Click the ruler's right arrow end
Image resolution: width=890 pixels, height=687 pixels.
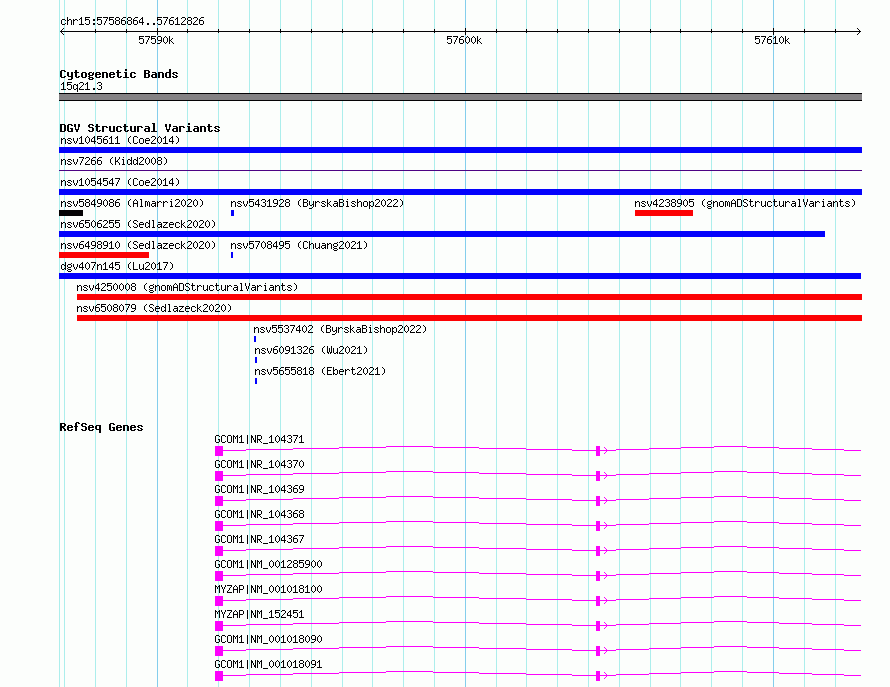[x=859, y=31]
